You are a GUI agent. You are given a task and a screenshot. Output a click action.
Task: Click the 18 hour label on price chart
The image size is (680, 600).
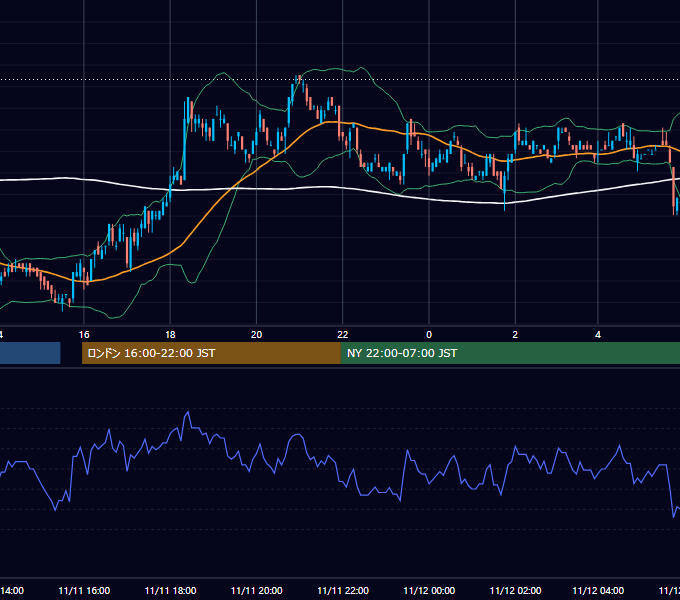(170, 335)
